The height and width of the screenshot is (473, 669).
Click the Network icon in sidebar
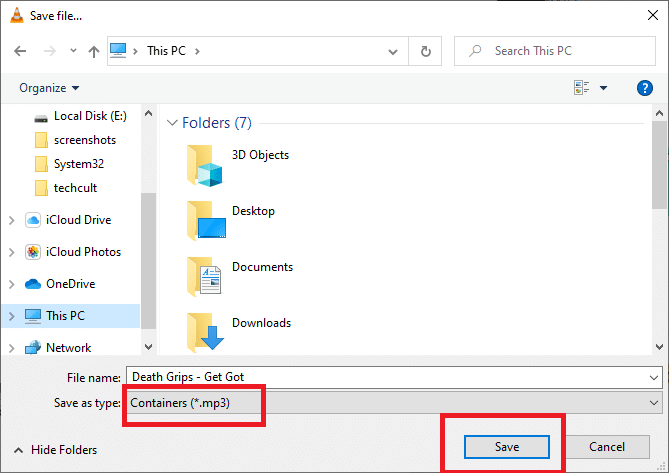point(33,348)
